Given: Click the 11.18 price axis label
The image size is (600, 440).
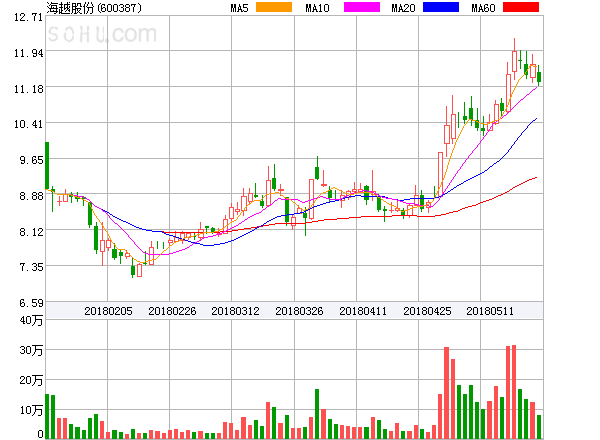Looking at the screenshot, I should click(28, 89).
